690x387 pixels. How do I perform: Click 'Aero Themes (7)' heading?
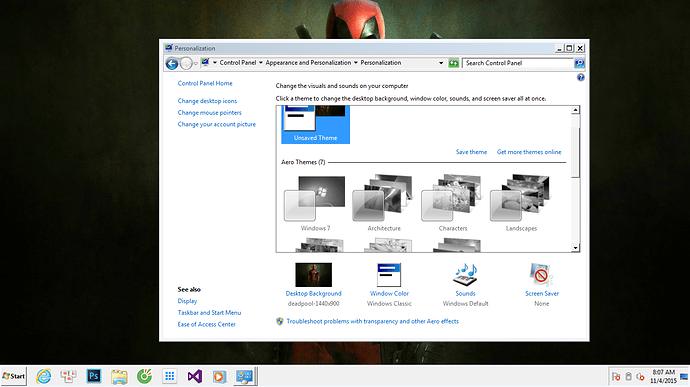303,162
